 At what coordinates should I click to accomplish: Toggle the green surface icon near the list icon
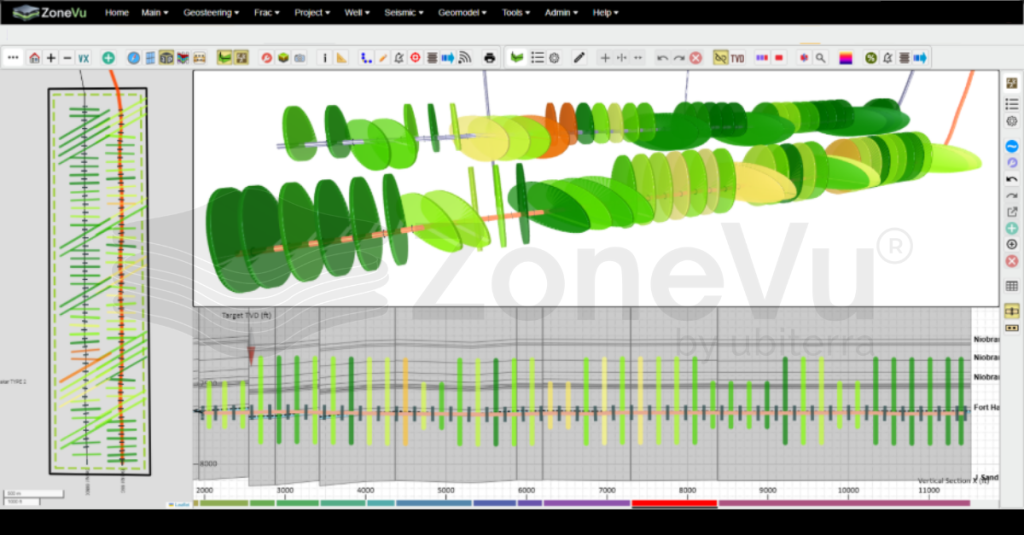click(x=517, y=58)
